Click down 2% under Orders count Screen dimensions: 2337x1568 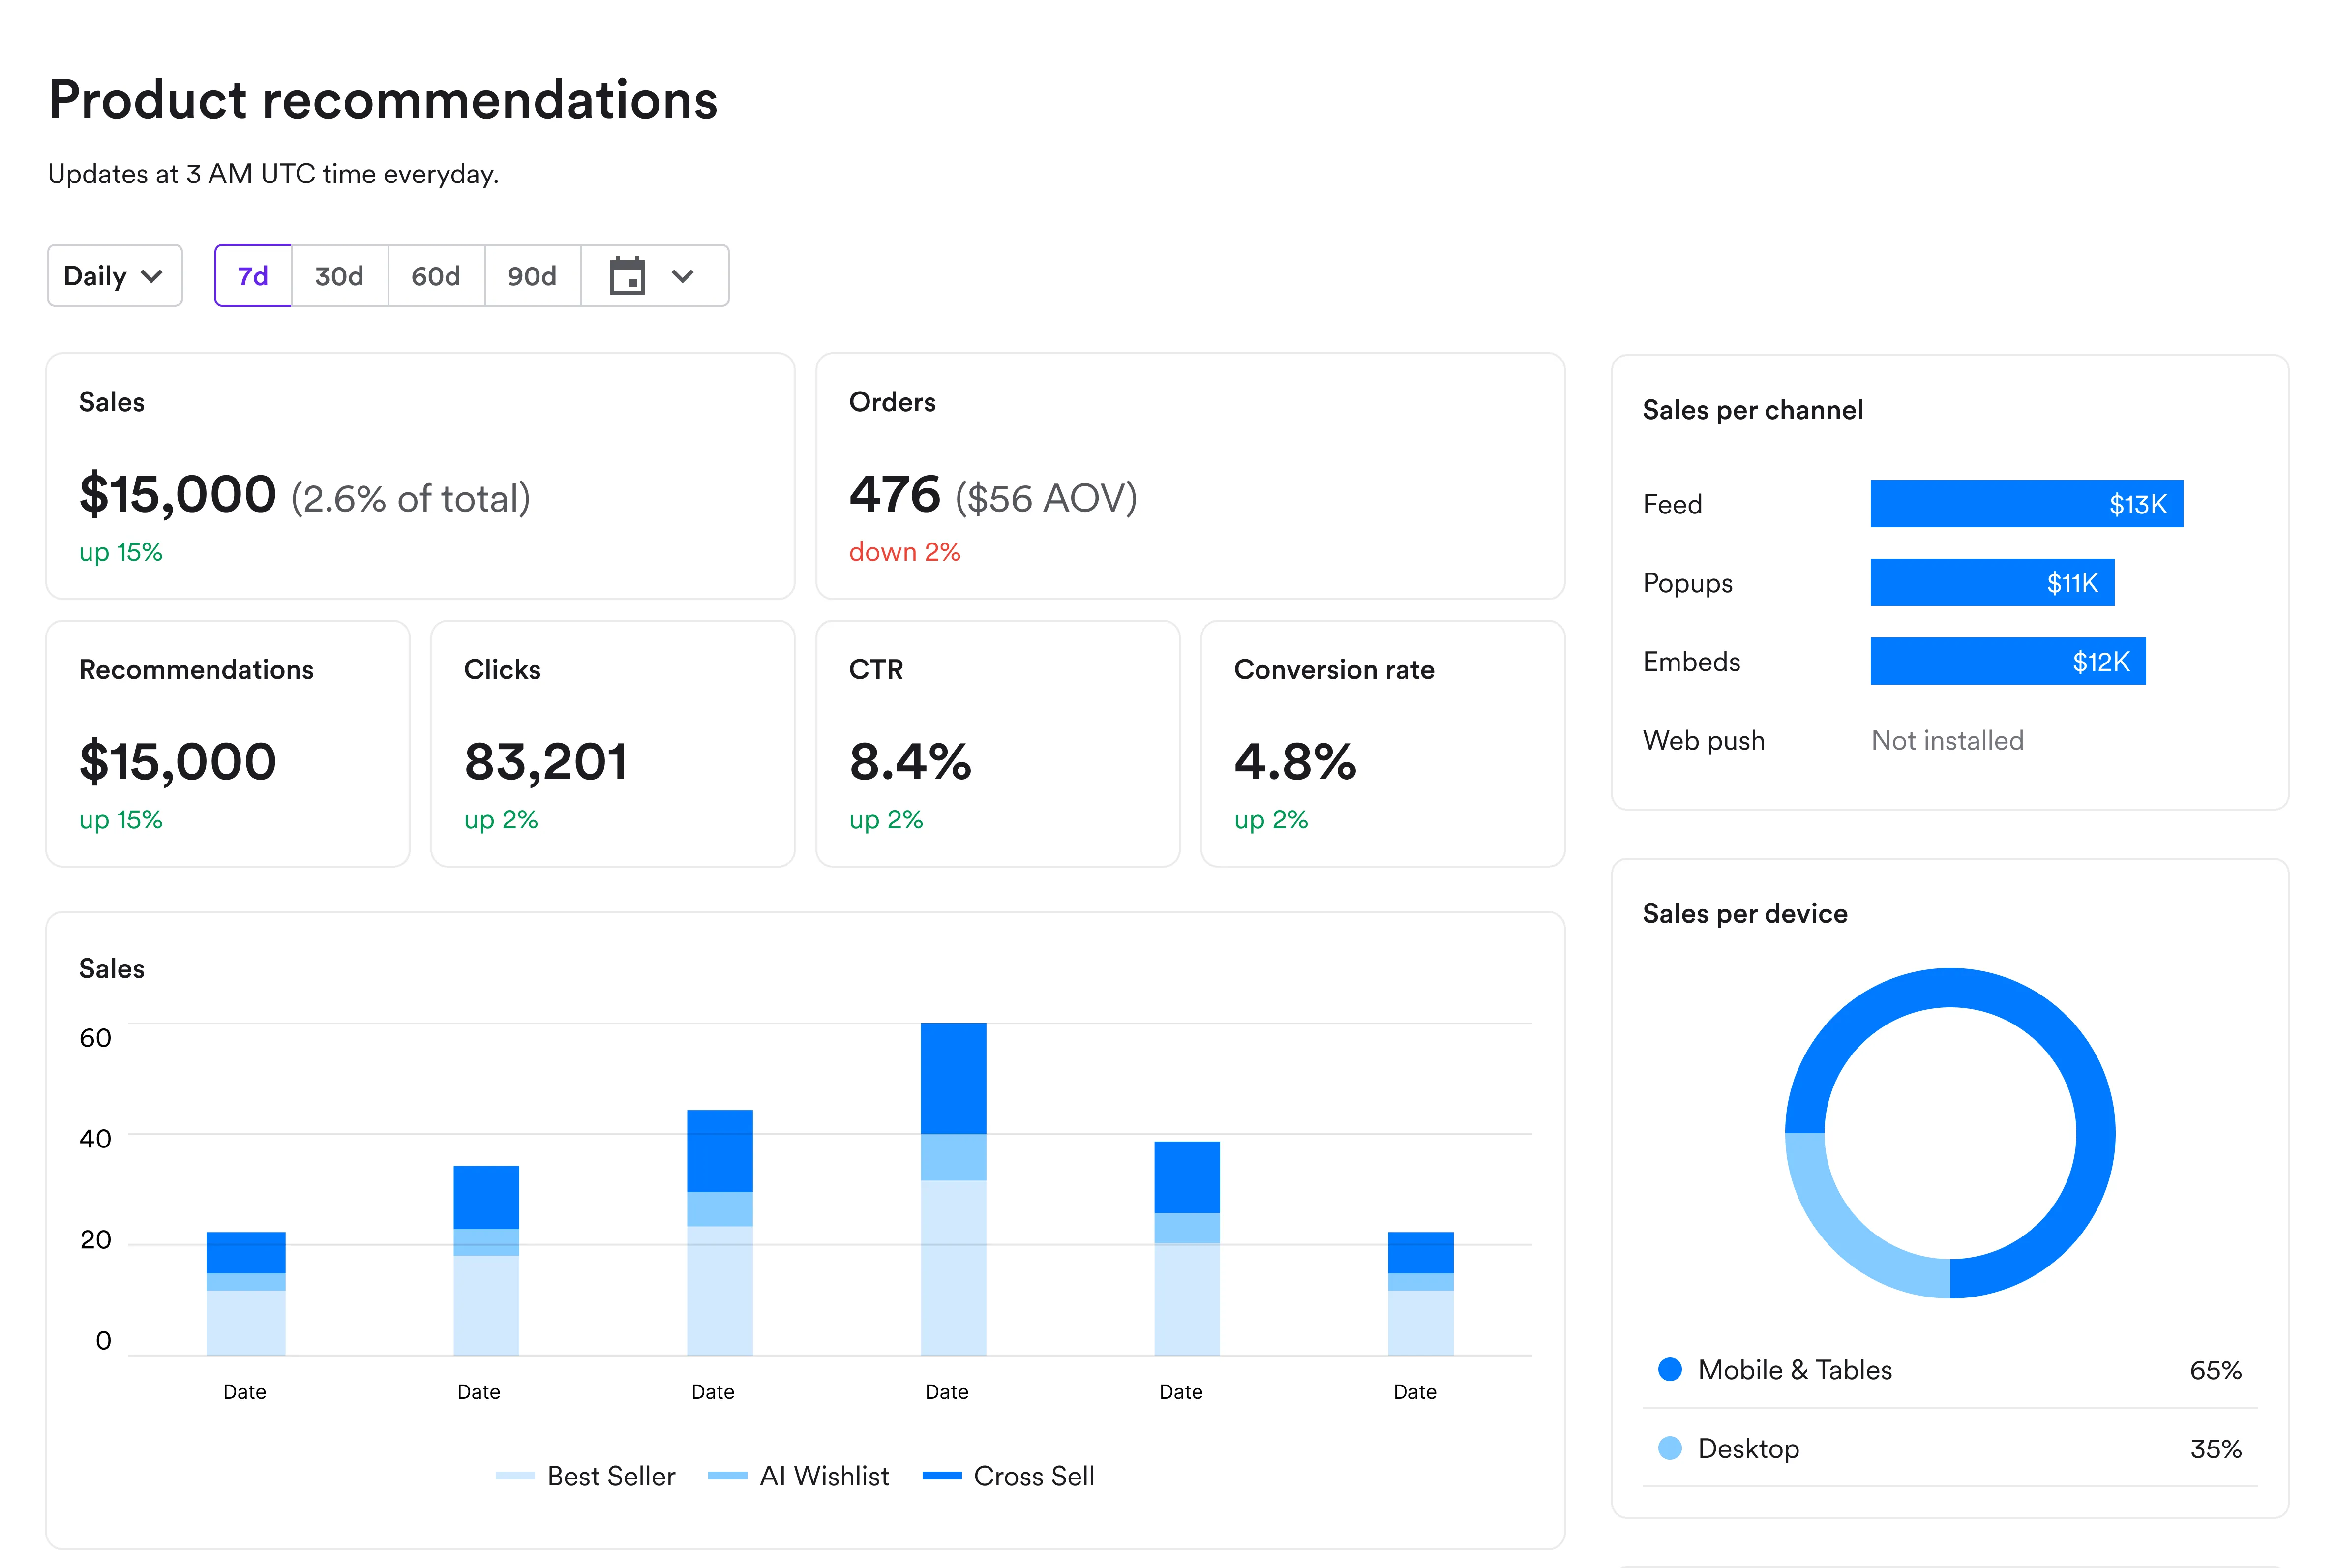[904, 551]
